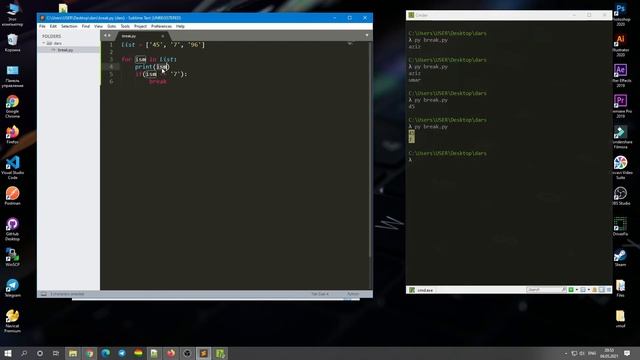Click the line 6 break statement

pos(158,81)
